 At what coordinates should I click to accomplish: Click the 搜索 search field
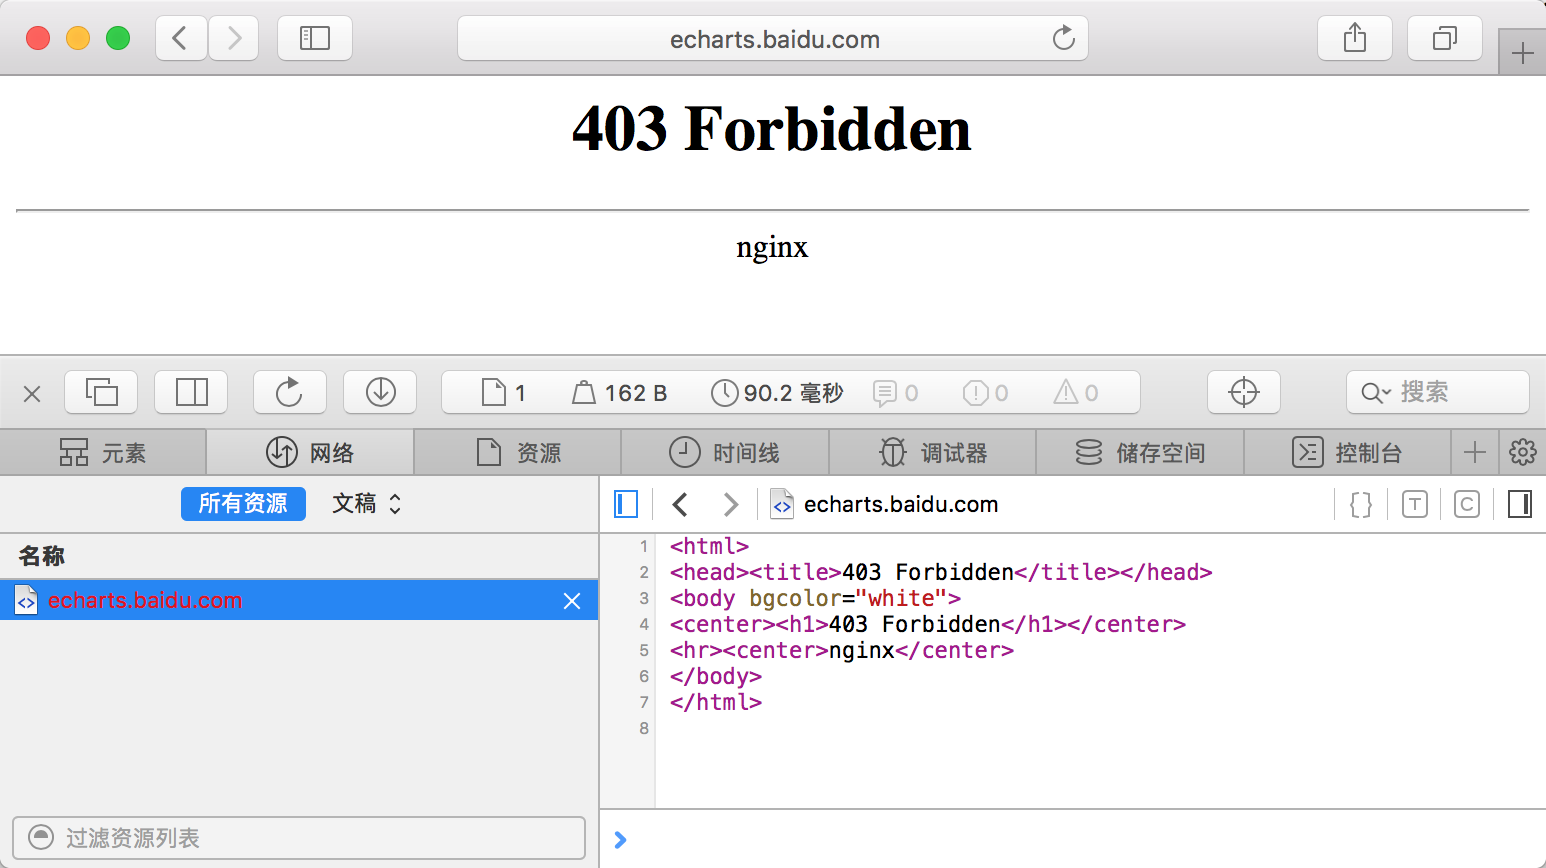1438,392
